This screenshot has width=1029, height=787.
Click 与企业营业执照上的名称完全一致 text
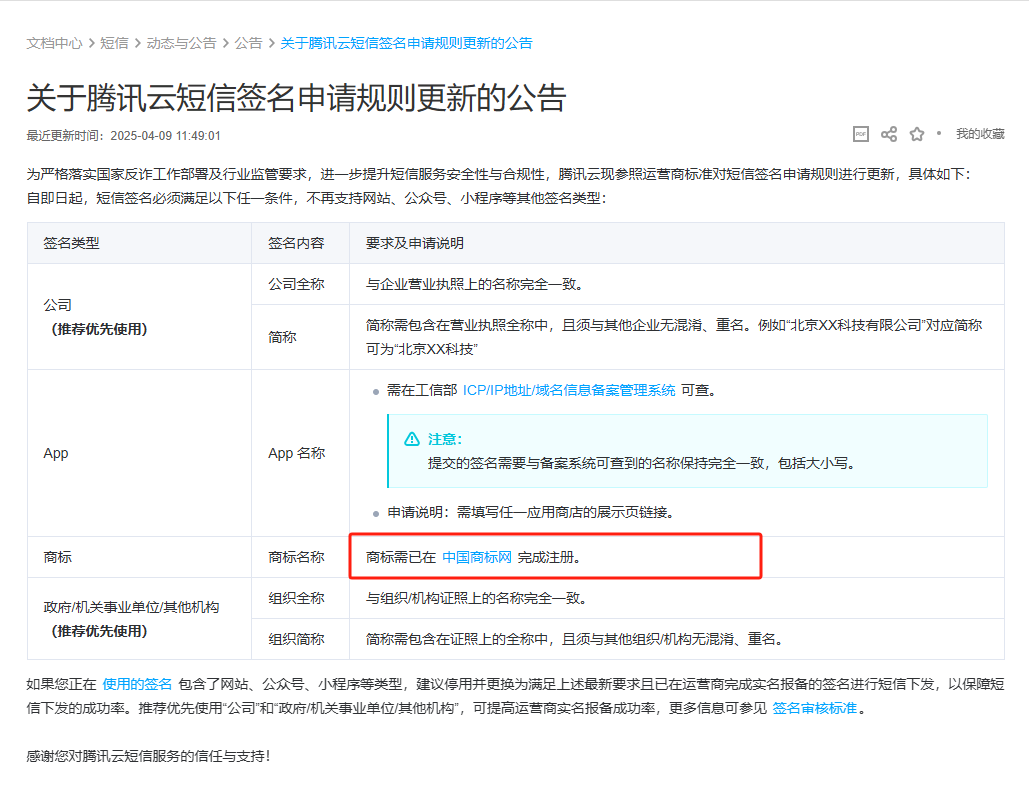474,284
